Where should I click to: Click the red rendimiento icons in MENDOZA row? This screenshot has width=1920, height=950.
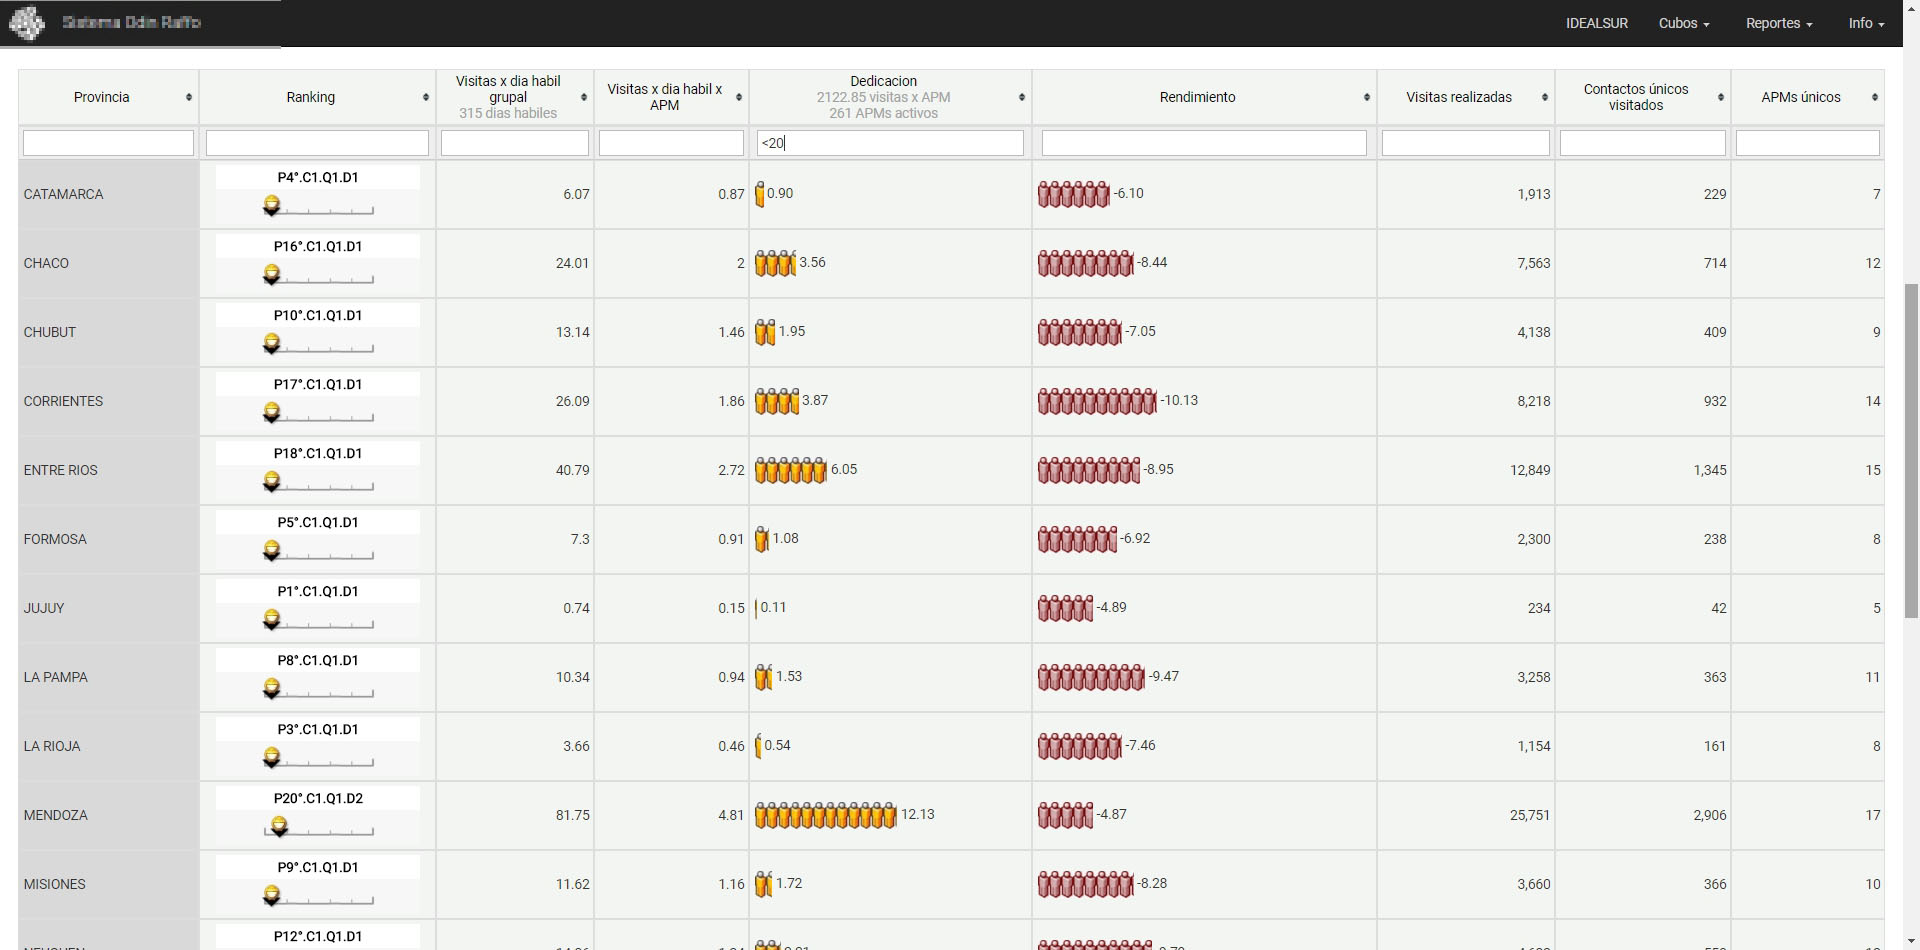[x=1066, y=815]
